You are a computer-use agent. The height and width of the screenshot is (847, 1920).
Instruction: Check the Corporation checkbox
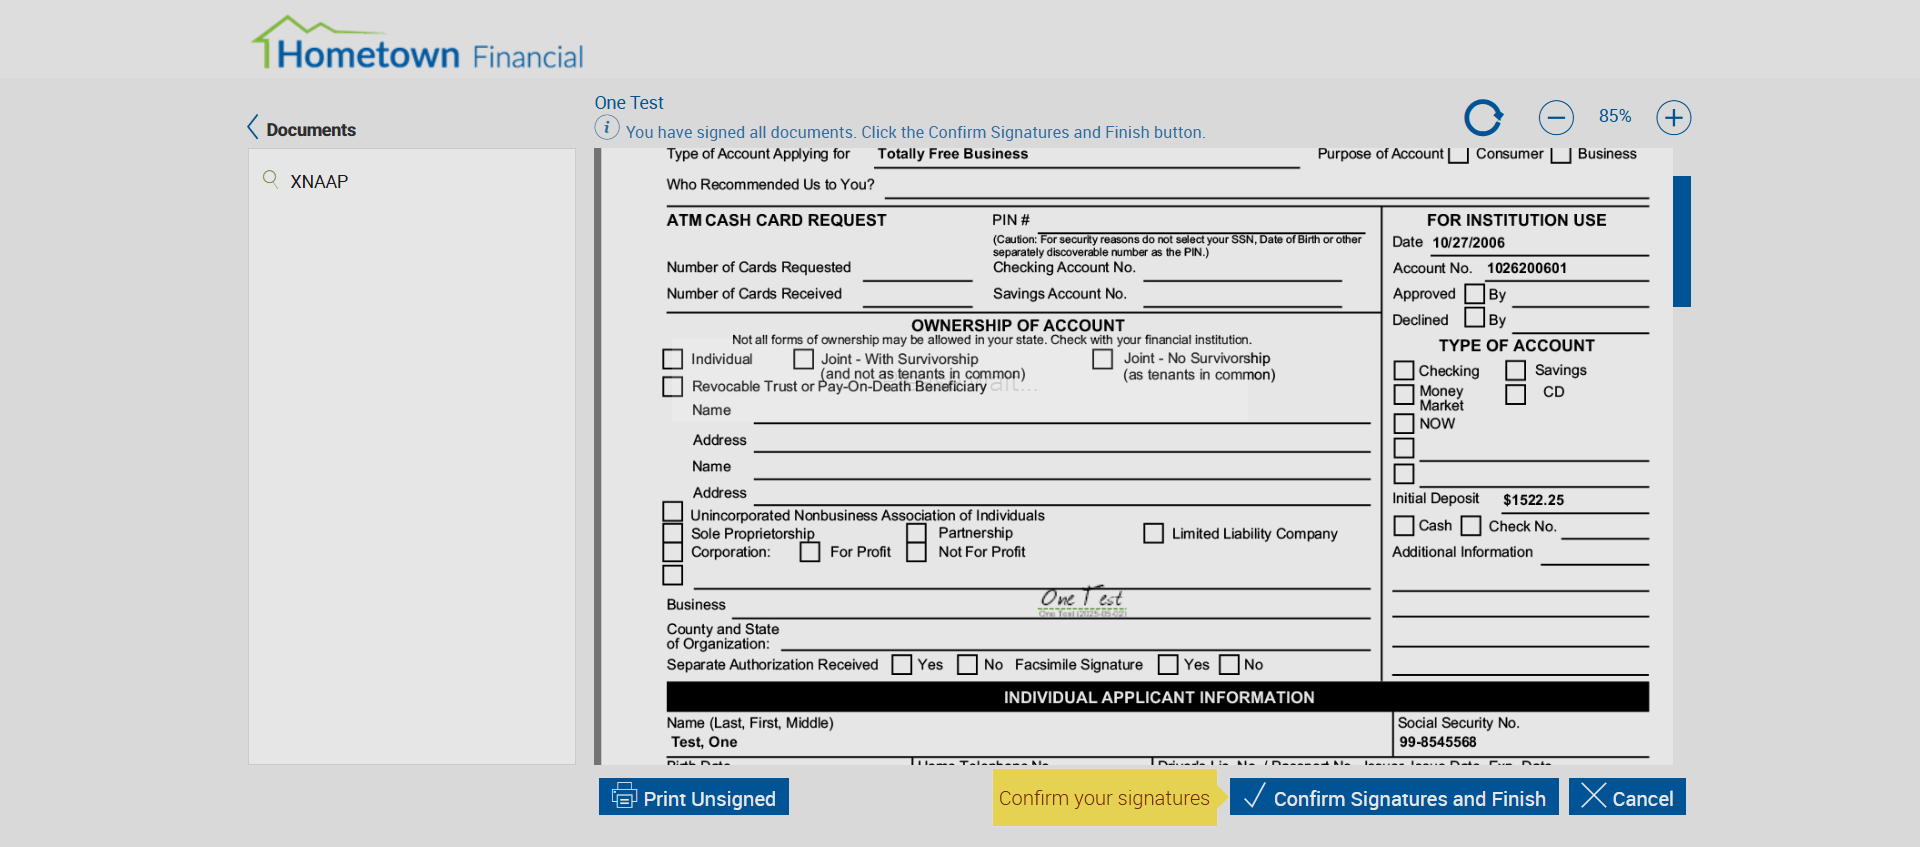(673, 552)
